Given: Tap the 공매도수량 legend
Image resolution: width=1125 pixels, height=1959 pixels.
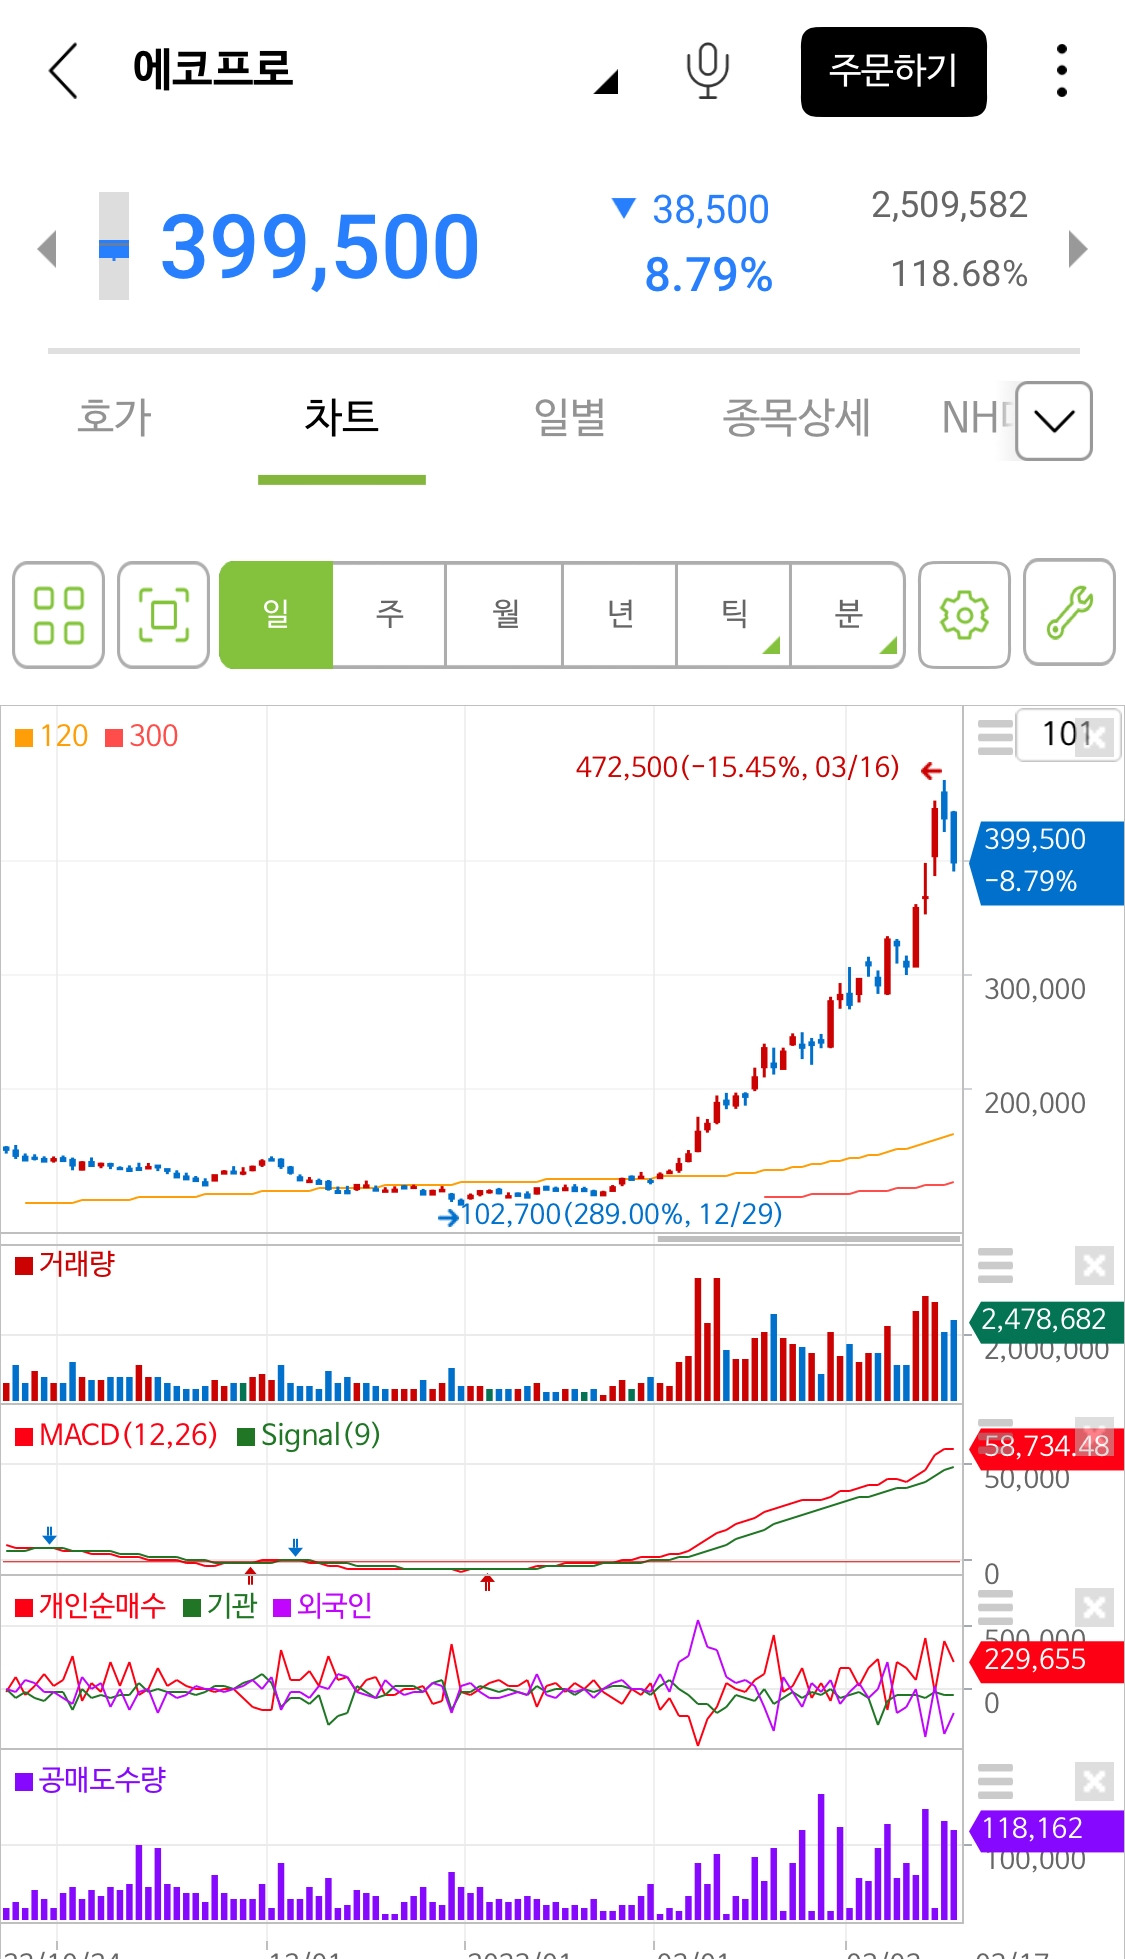Looking at the screenshot, I should pyautogui.click(x=90, y=1780).
